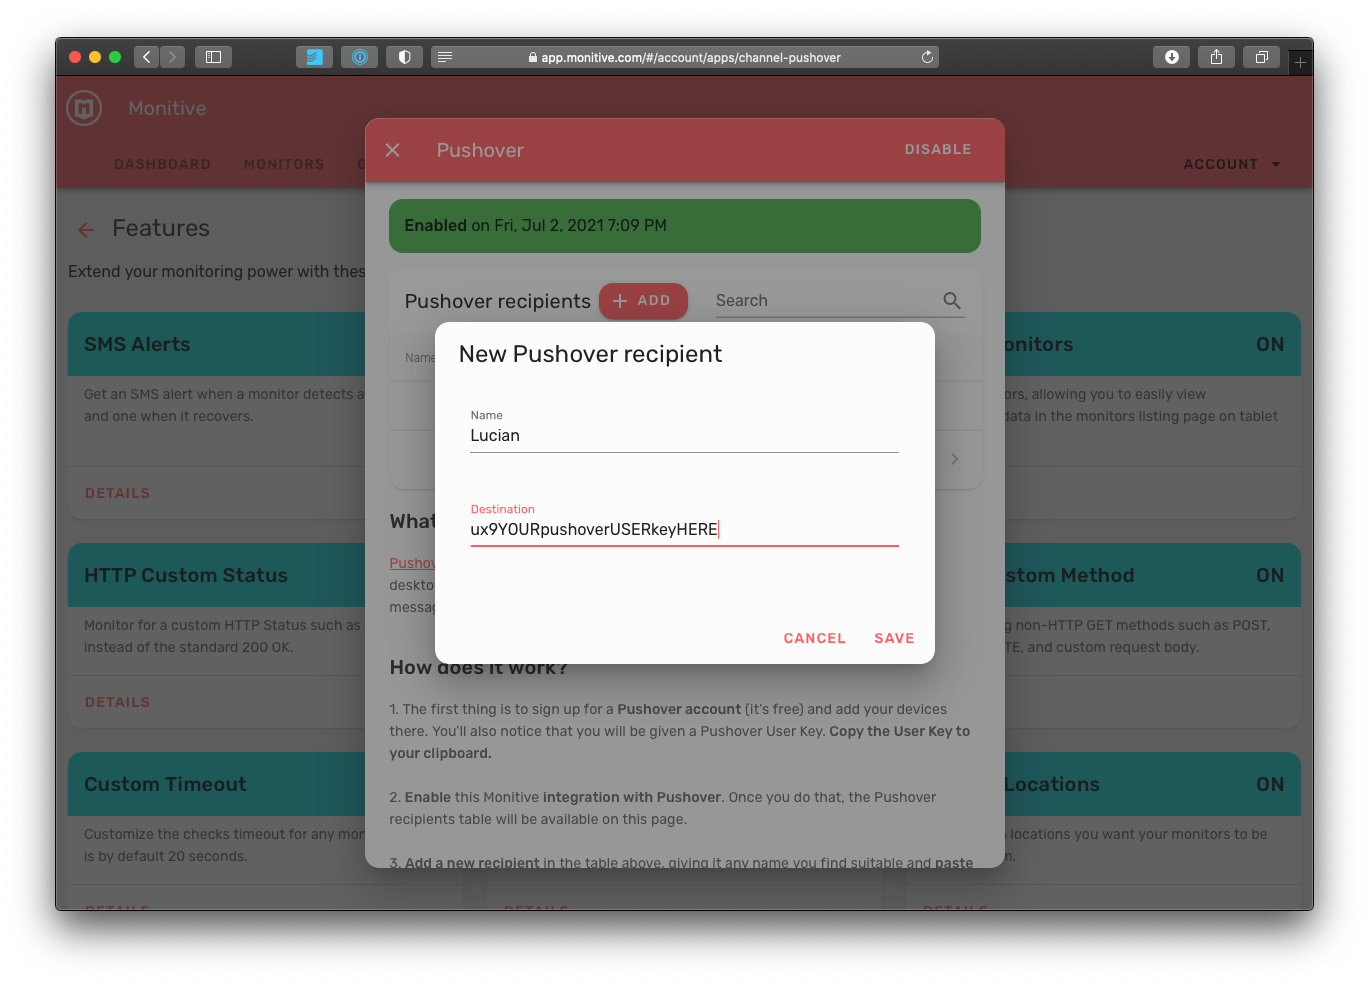
Task: Cancel the new recipient dialog
Action: 814,638
